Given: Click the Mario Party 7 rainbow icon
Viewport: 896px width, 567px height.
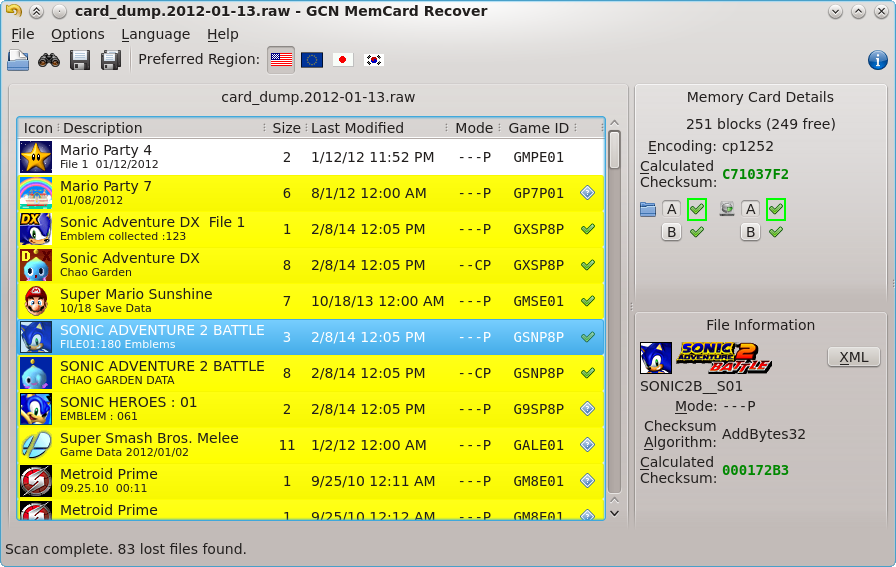Looking at the screenshot, I should pos(36,193).
